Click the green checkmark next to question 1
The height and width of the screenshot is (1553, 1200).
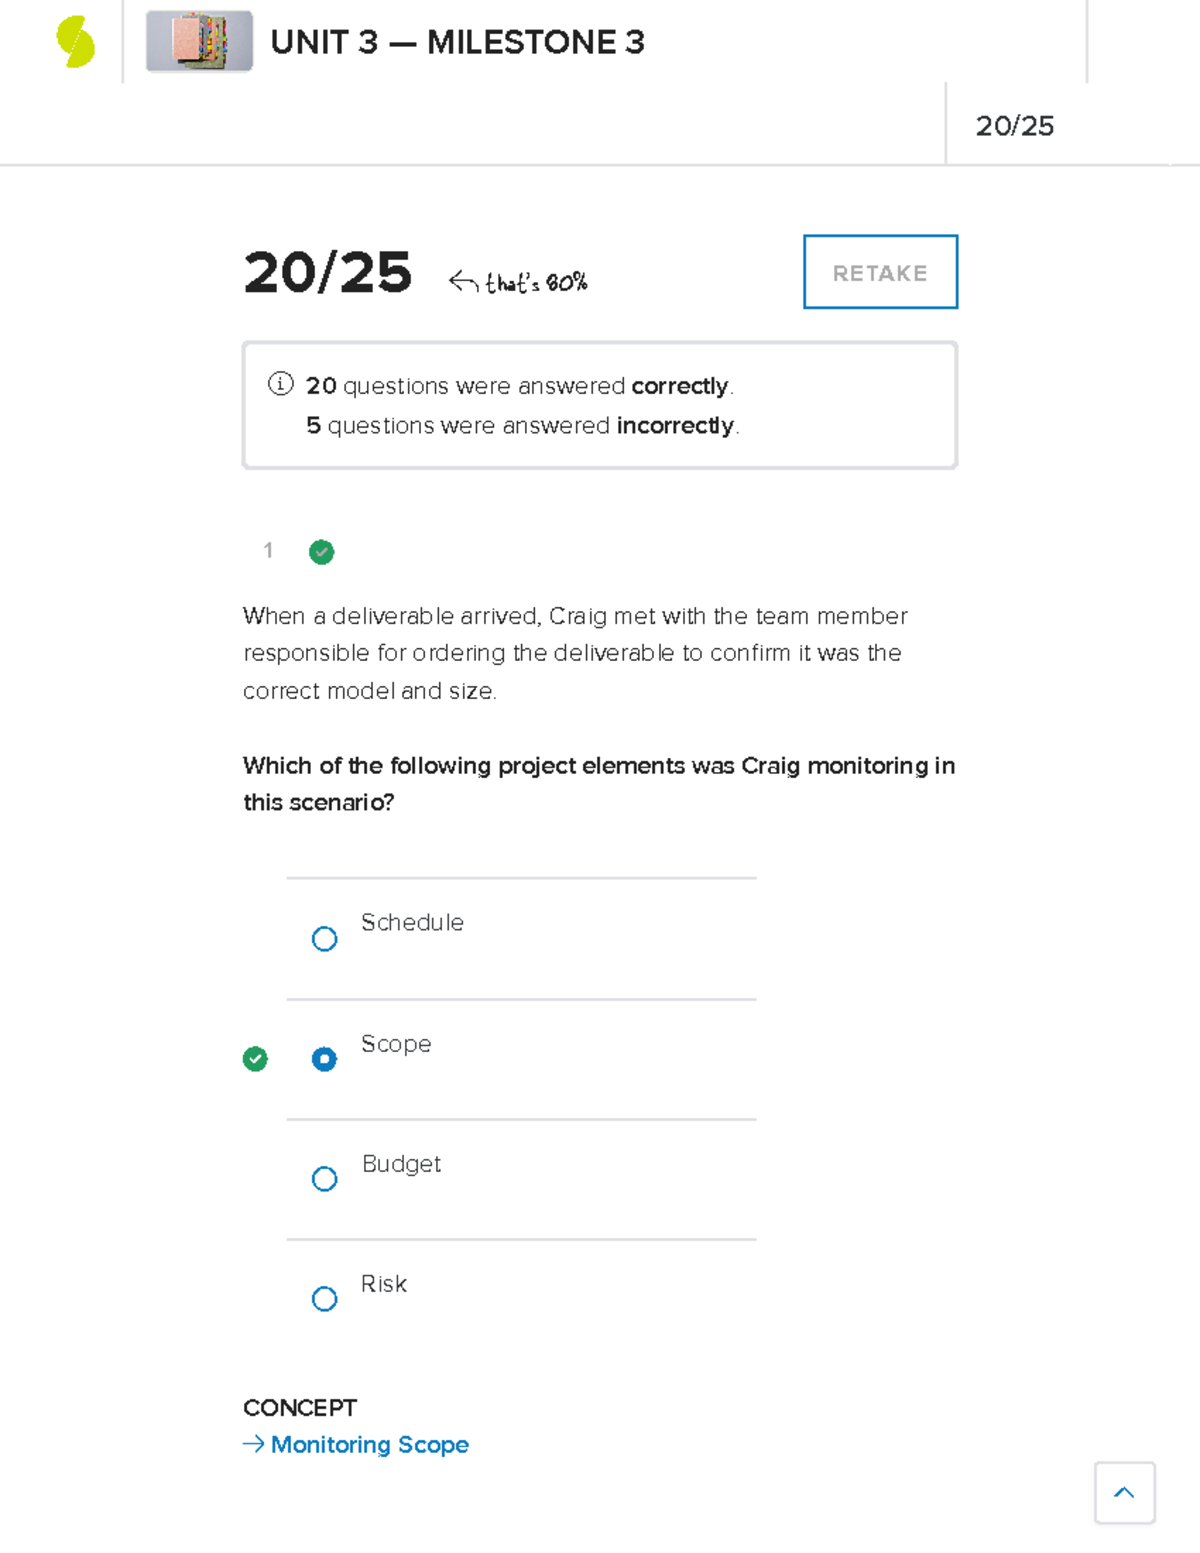click(321, 552)
